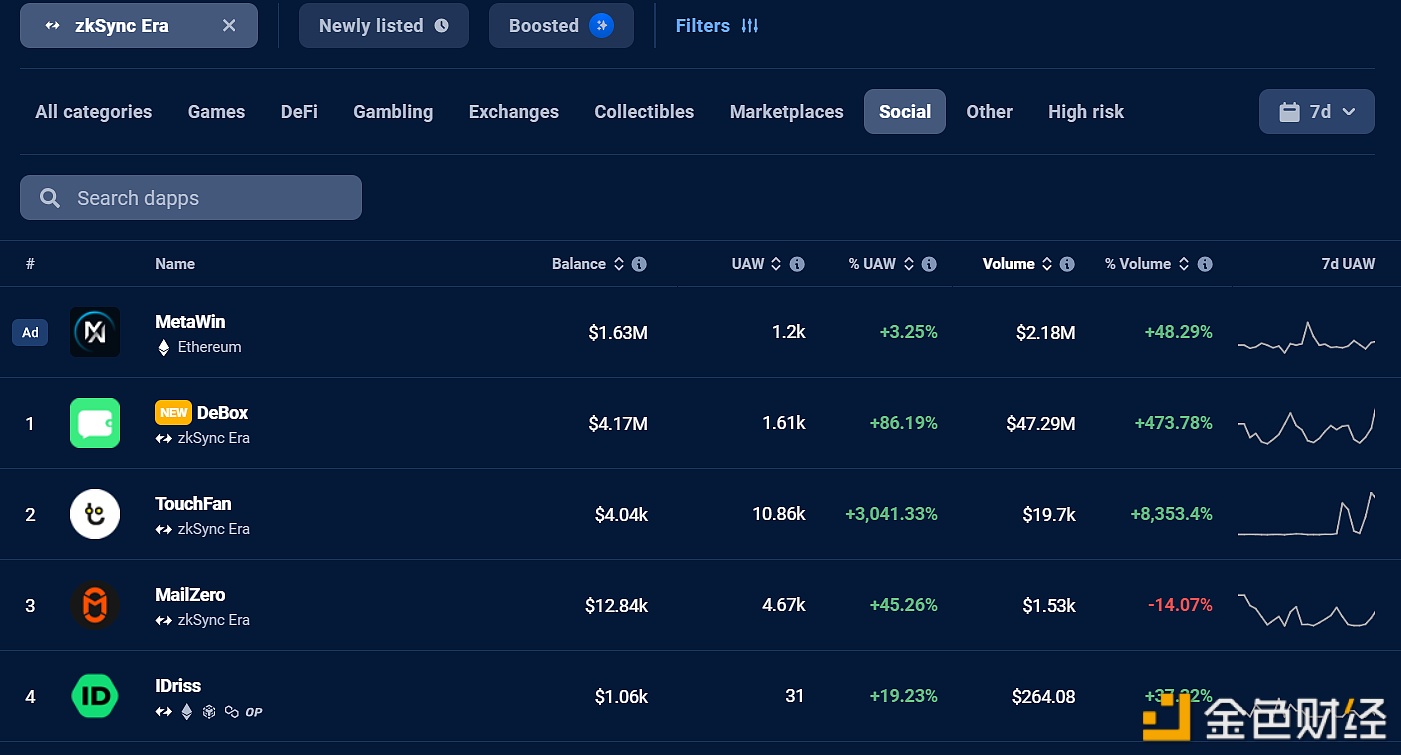Click the 7d UAW column header
1401x755 pixels.
[x=1348, y=264]
